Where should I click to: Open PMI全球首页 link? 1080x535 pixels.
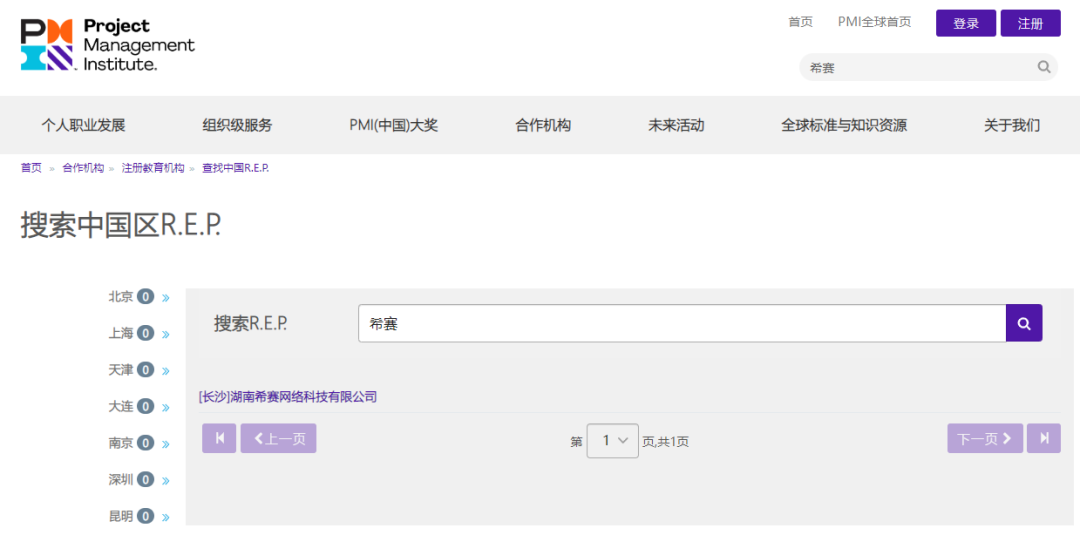874,22
